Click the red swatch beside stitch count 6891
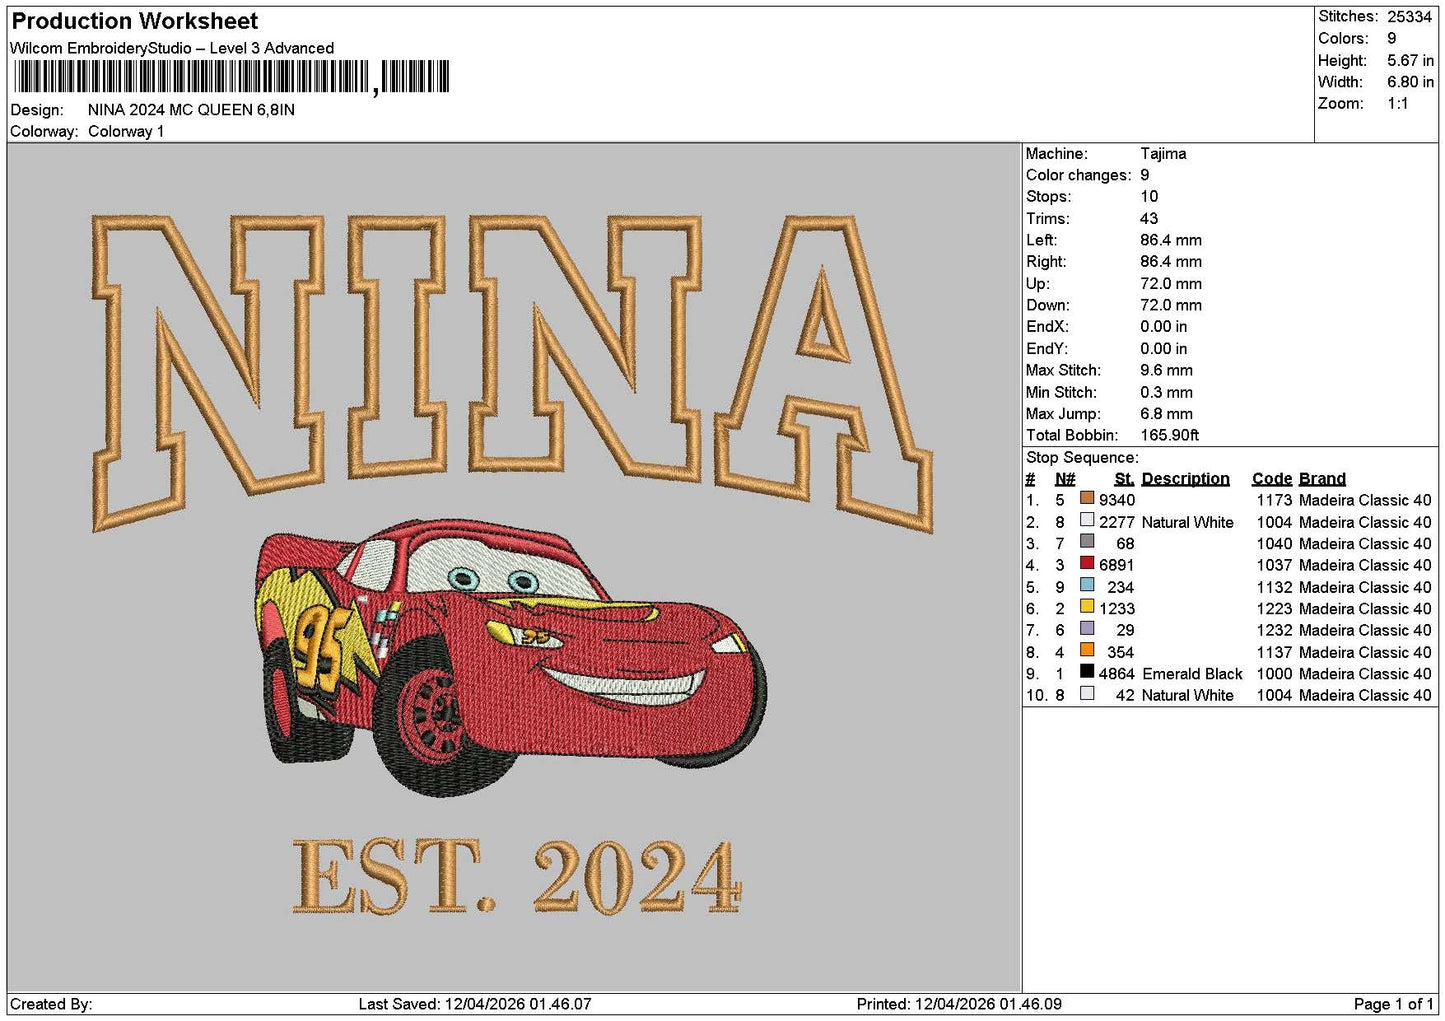The image size is (1445, 1021). (1087, 563)
